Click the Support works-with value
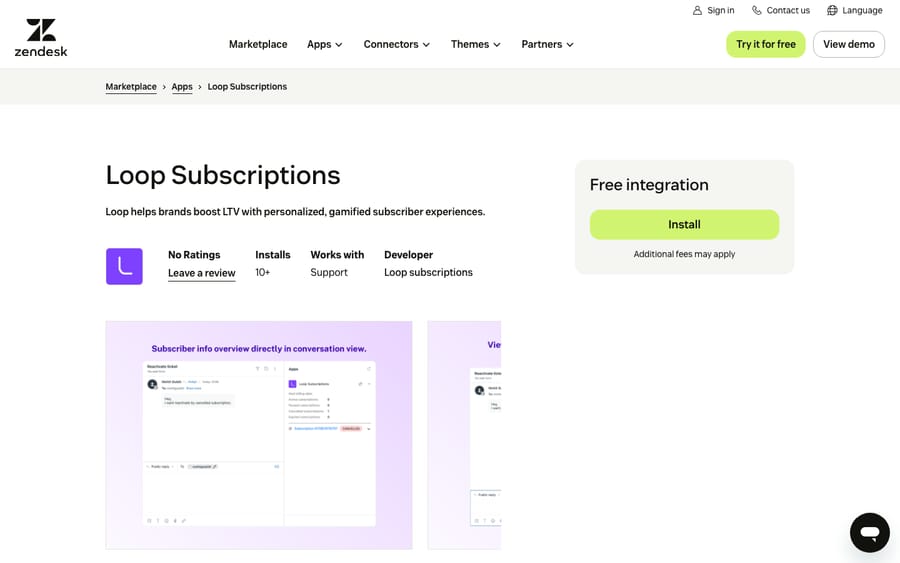The width and height of the screenshot is (900, 563). [x=329, y=272]
